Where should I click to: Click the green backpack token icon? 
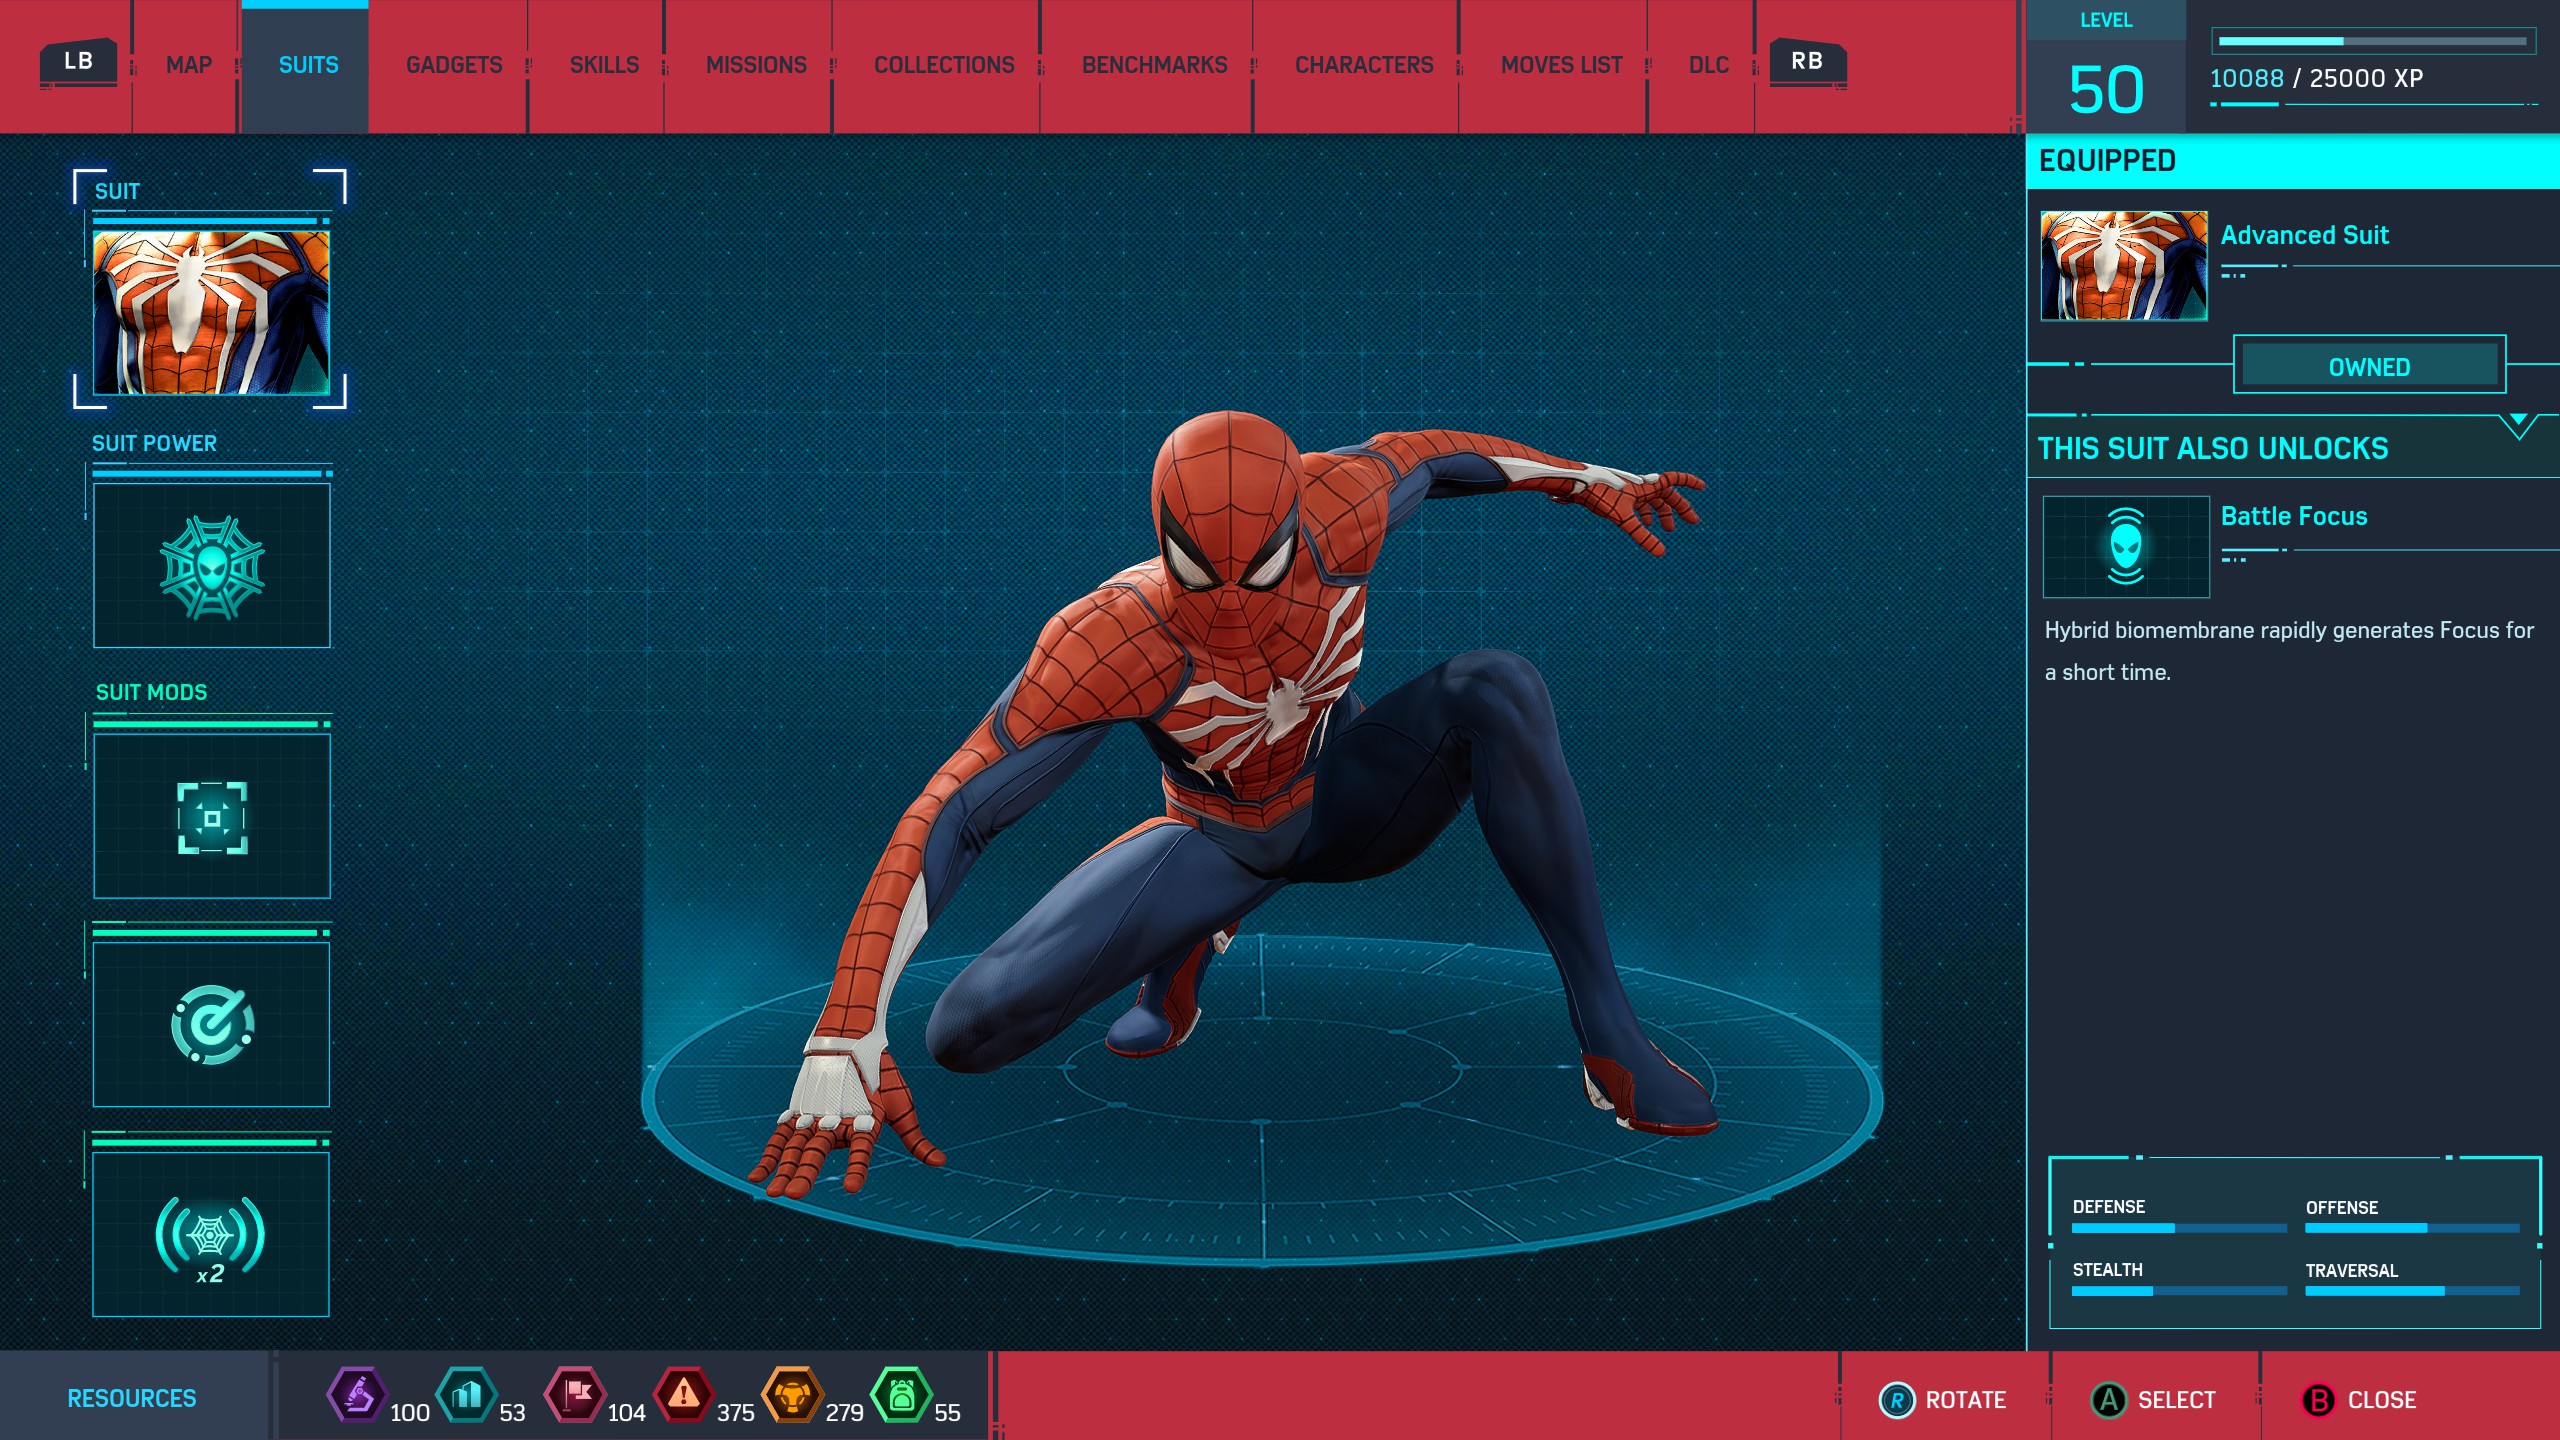tap(901, 1394)
